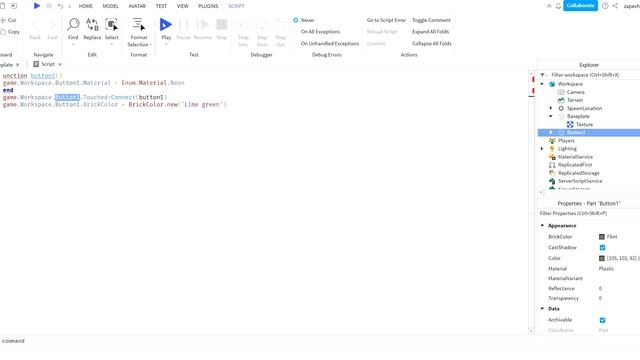
Task: Click the notification bell icon beside Collaborate
Action: click(x=558, y=6)
